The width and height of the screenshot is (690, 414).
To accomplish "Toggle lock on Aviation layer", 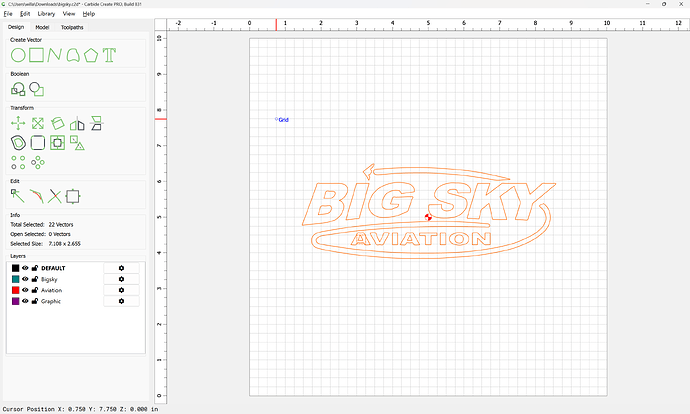I will (x=35, y=290).
